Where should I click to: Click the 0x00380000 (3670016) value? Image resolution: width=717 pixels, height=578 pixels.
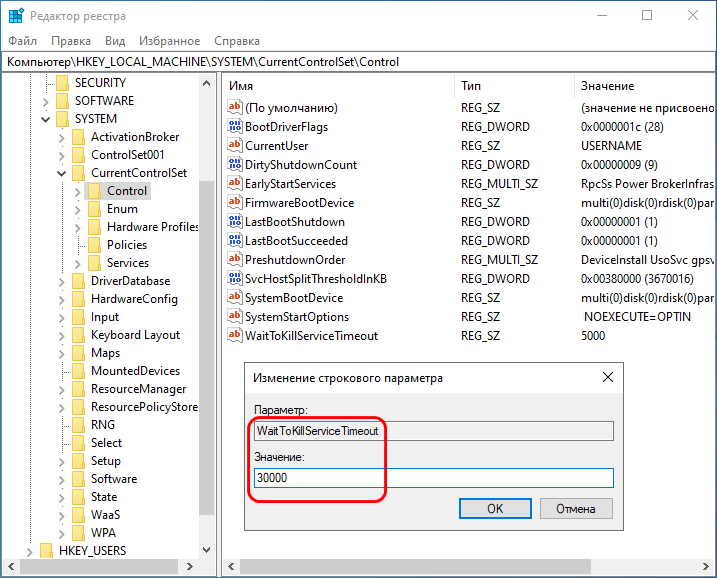pos(637,278)
